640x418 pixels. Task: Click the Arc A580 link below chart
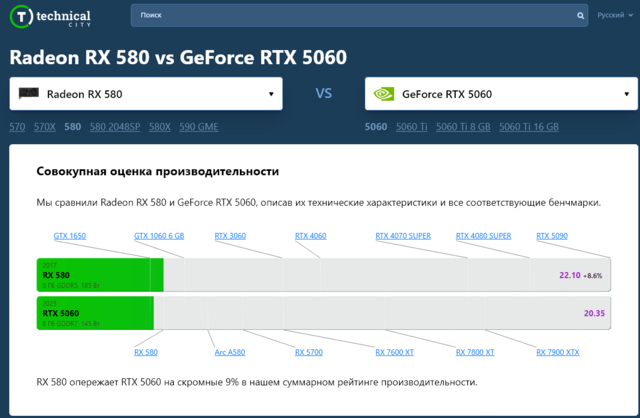point(229,352)
